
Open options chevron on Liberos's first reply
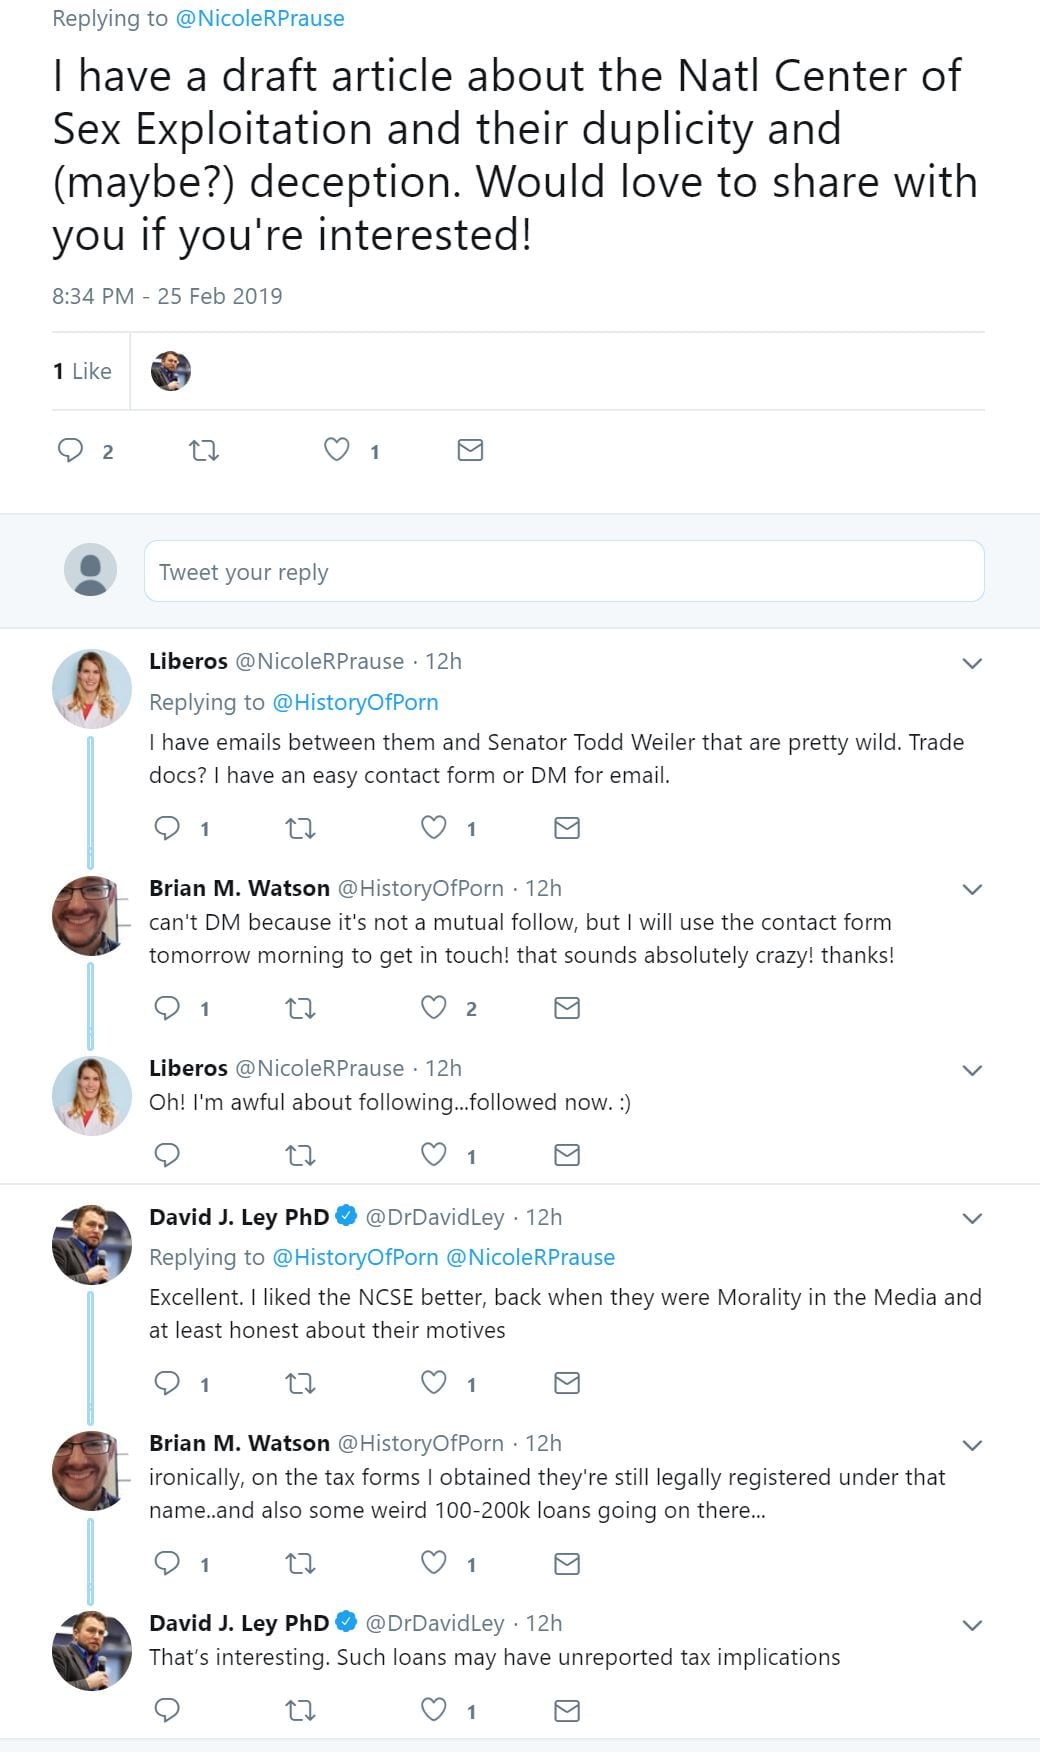pos(972,663)
